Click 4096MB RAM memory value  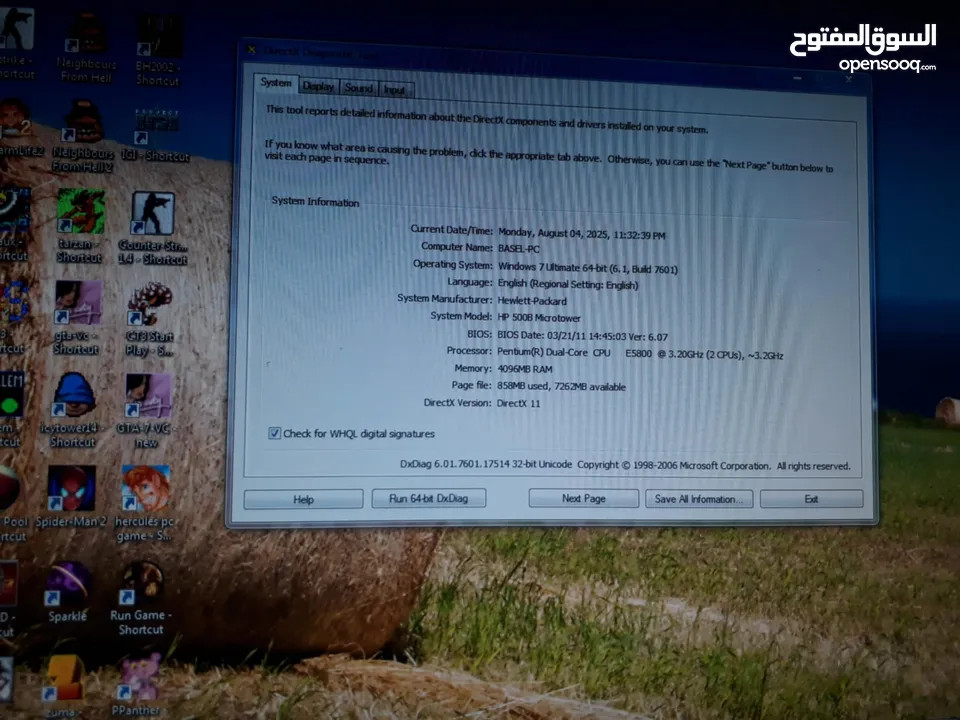(x=525, y=369)
